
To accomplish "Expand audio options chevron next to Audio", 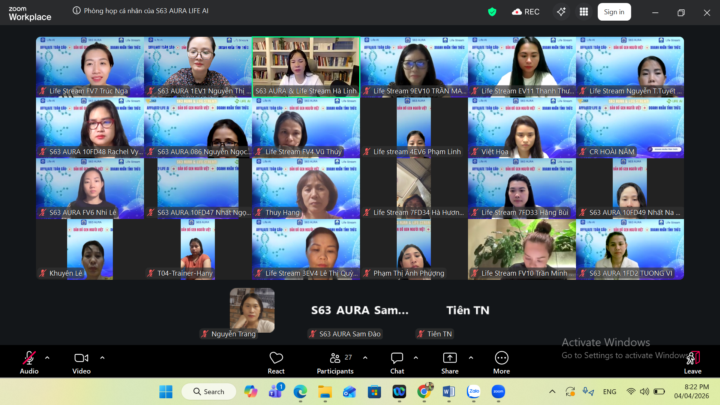I will tap(47, 358).
